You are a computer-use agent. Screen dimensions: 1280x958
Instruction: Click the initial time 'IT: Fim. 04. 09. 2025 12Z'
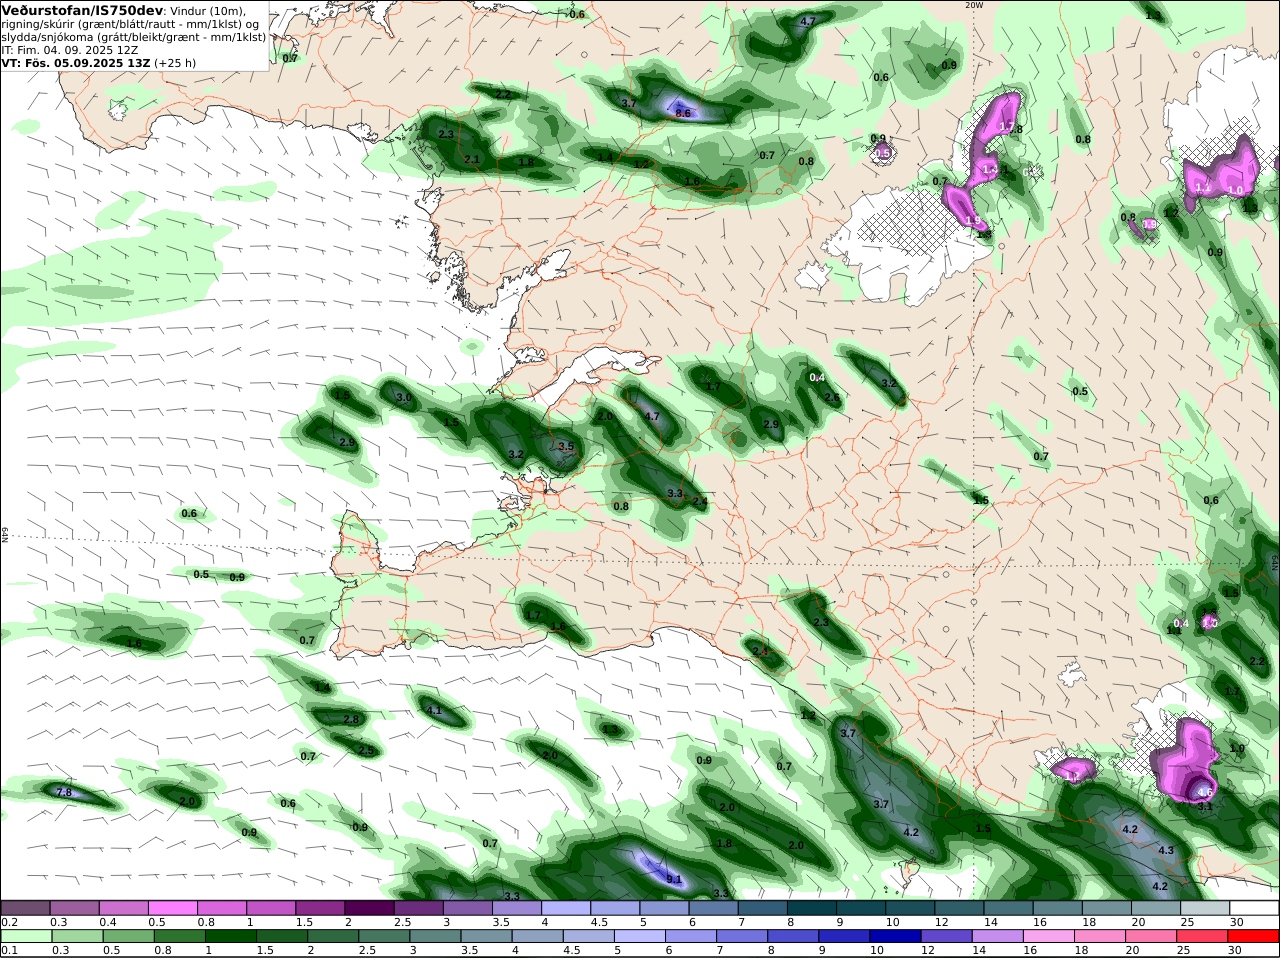[70, 49]
